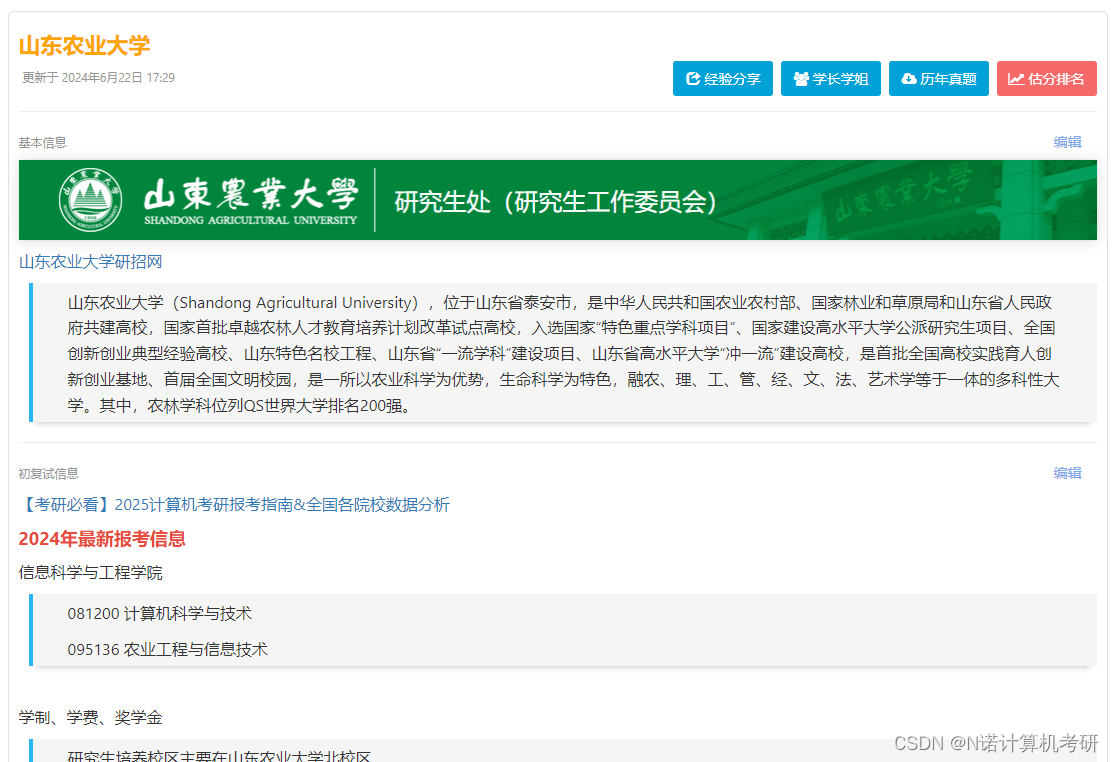This screenshot has height=762, width=1114.
Task: Click the round university emblem logo
Action: point(90,200)
